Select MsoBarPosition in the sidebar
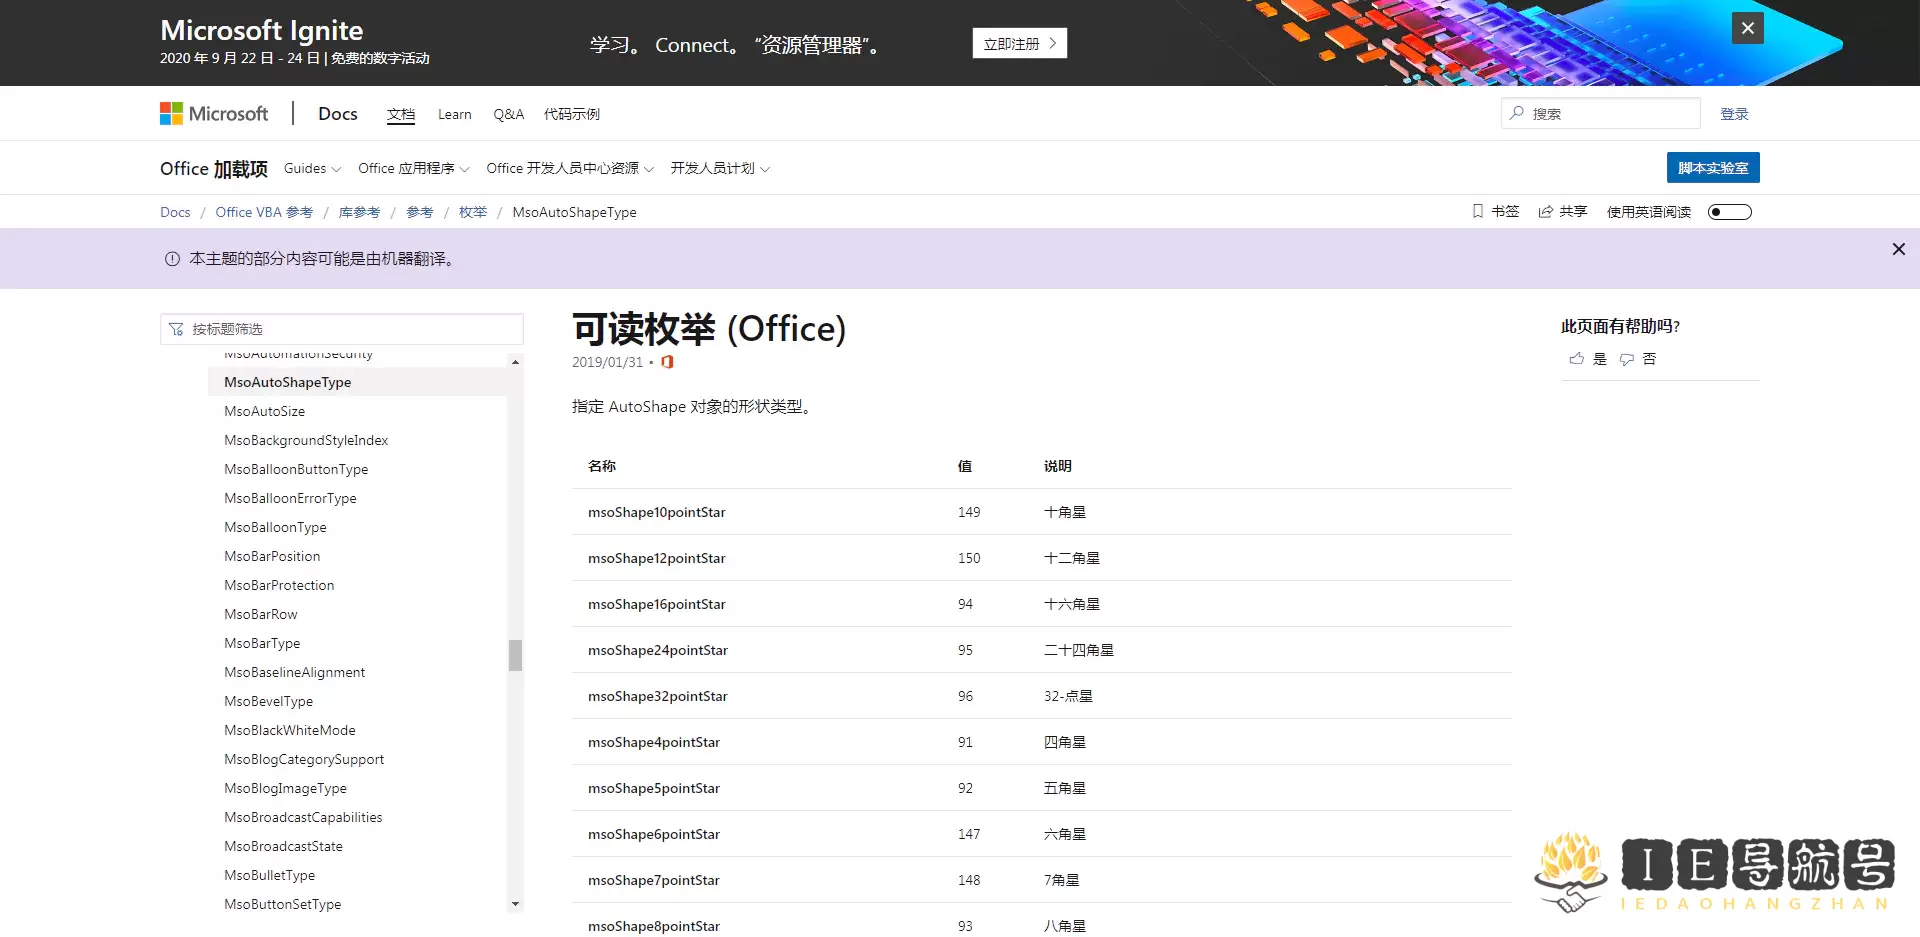The image size is (1920, 937). (272, 556)
